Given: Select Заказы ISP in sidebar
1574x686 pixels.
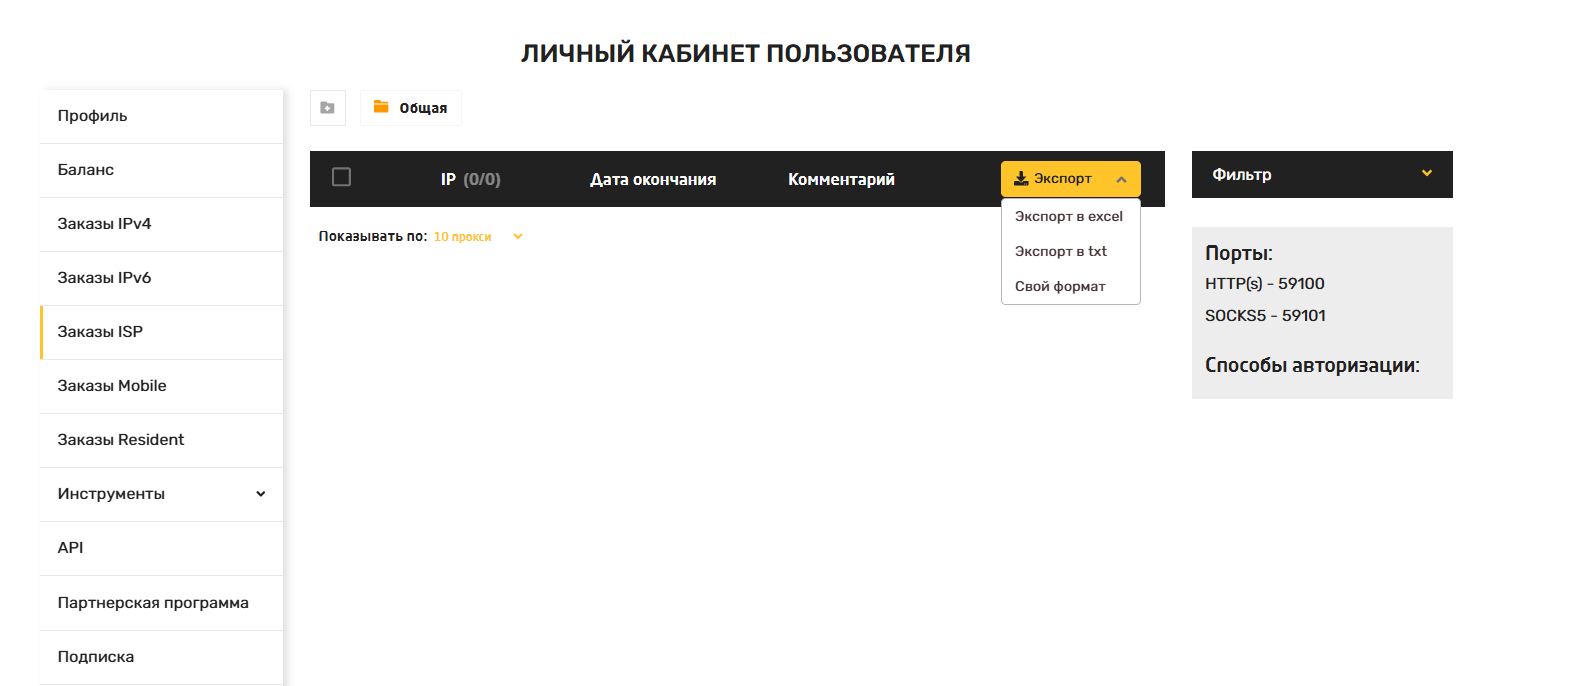Looking at the screenshot, I should pyautogui.click(x=161, y=332).
